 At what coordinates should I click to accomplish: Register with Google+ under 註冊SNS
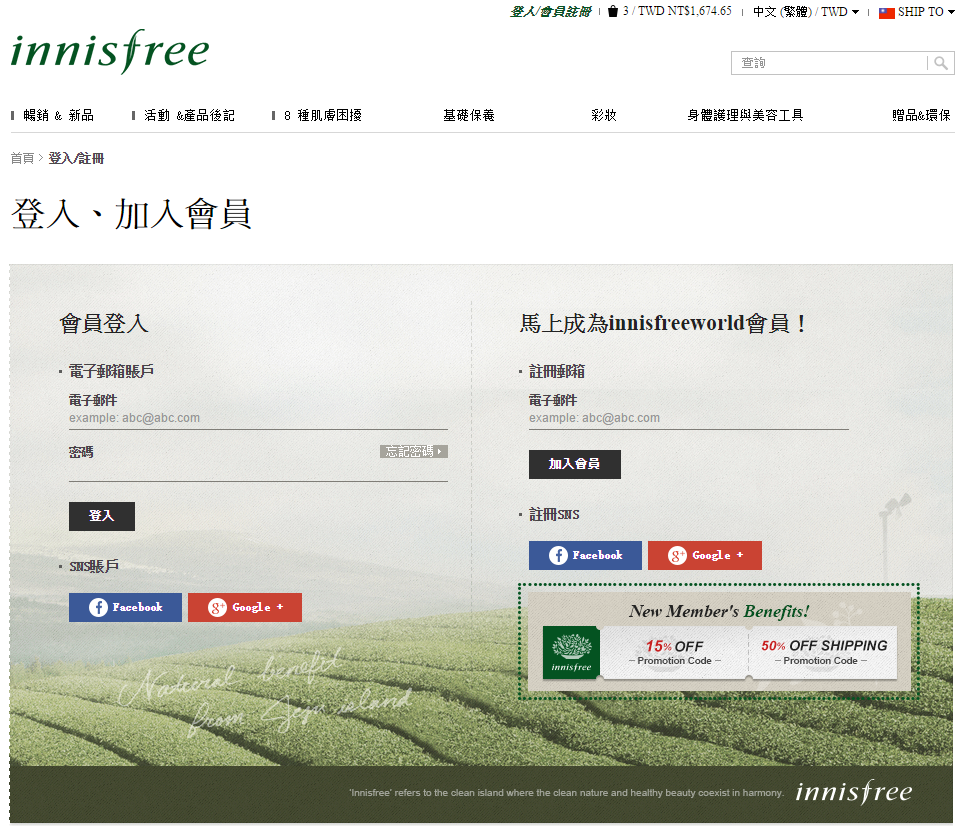coord(705,555)
